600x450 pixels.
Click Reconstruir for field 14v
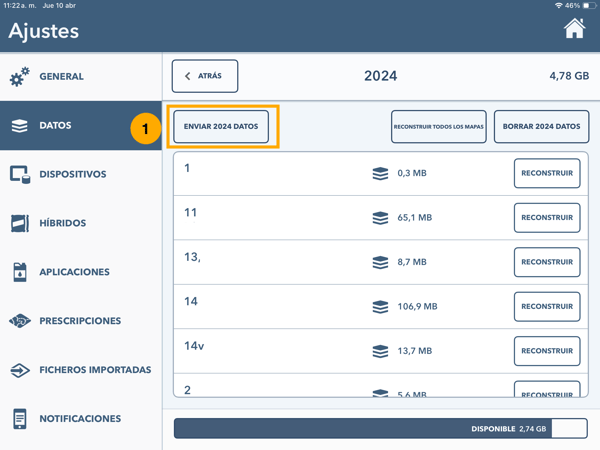coord(547,351)
